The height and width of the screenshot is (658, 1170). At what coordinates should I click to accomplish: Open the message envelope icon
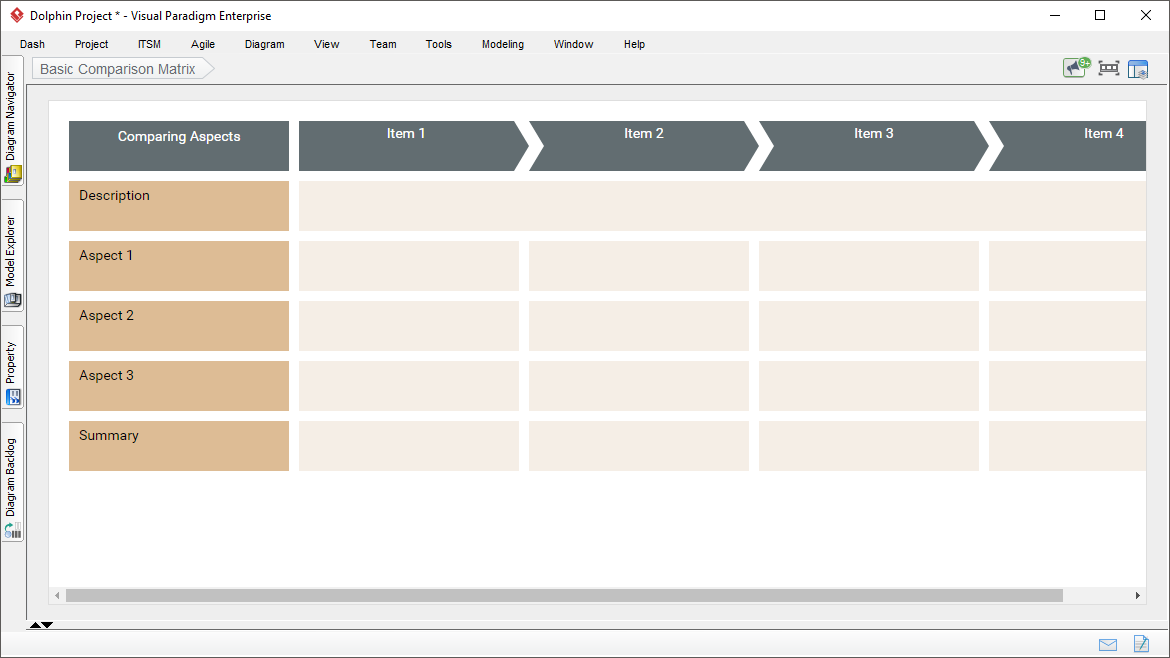(1108, 645)
